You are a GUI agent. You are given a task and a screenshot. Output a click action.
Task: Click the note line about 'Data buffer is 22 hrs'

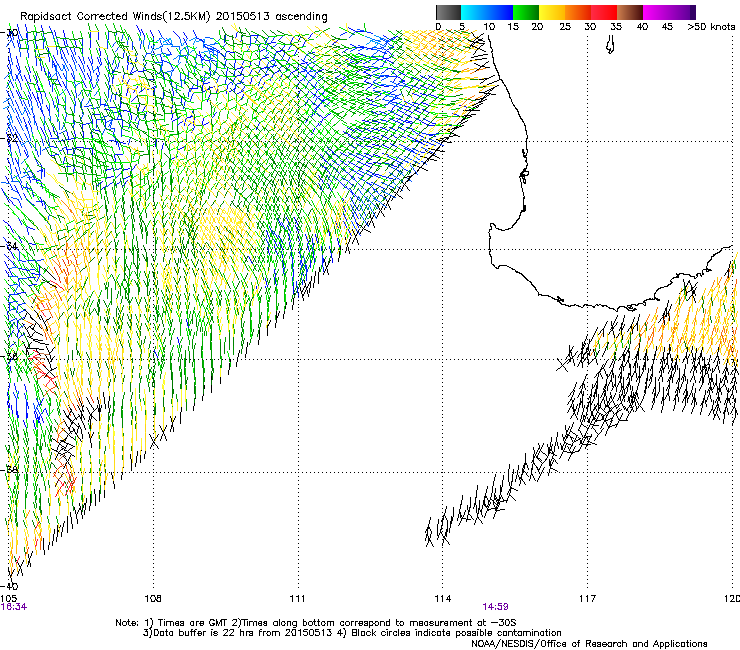tap(352, 633)
